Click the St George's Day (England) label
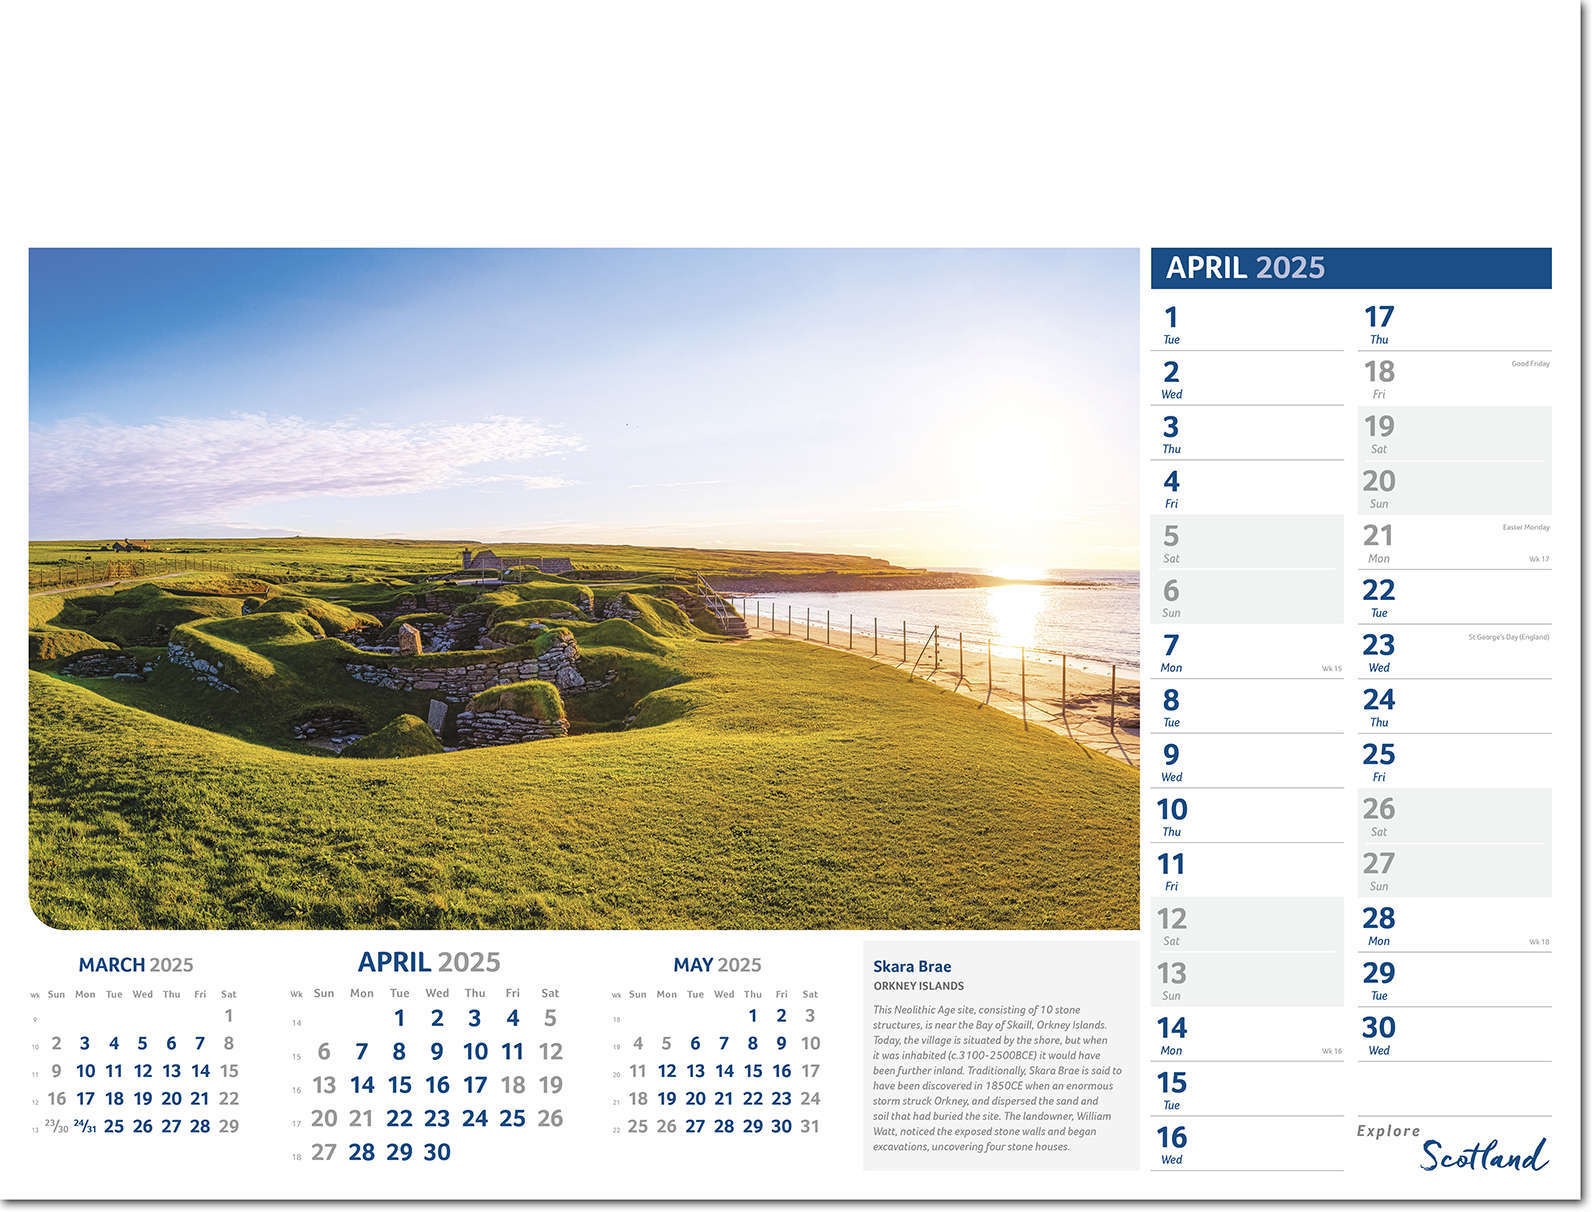The height and width of the screenshot is (1212, 1593). tap(1509, 637)
